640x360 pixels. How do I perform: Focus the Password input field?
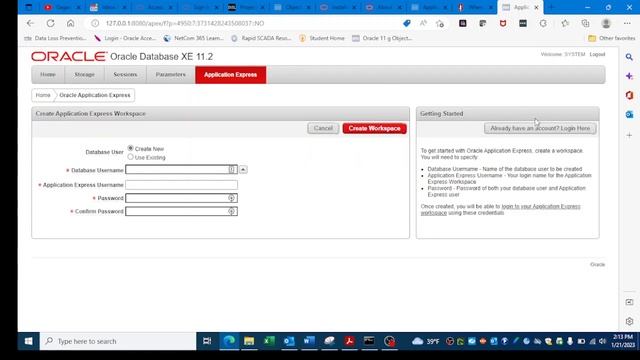point(181,198)
